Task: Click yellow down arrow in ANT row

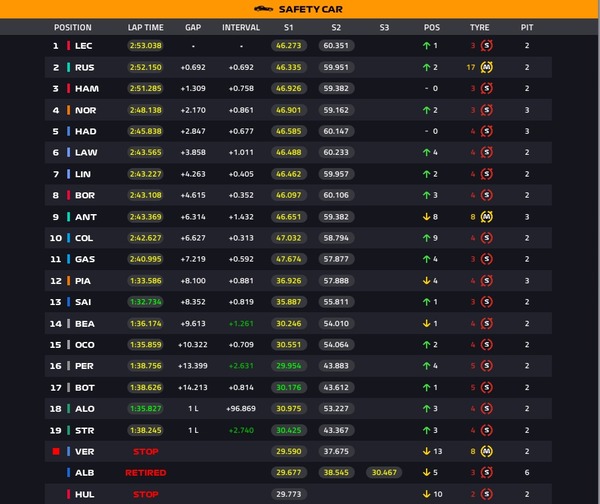Action: [426, 217]
